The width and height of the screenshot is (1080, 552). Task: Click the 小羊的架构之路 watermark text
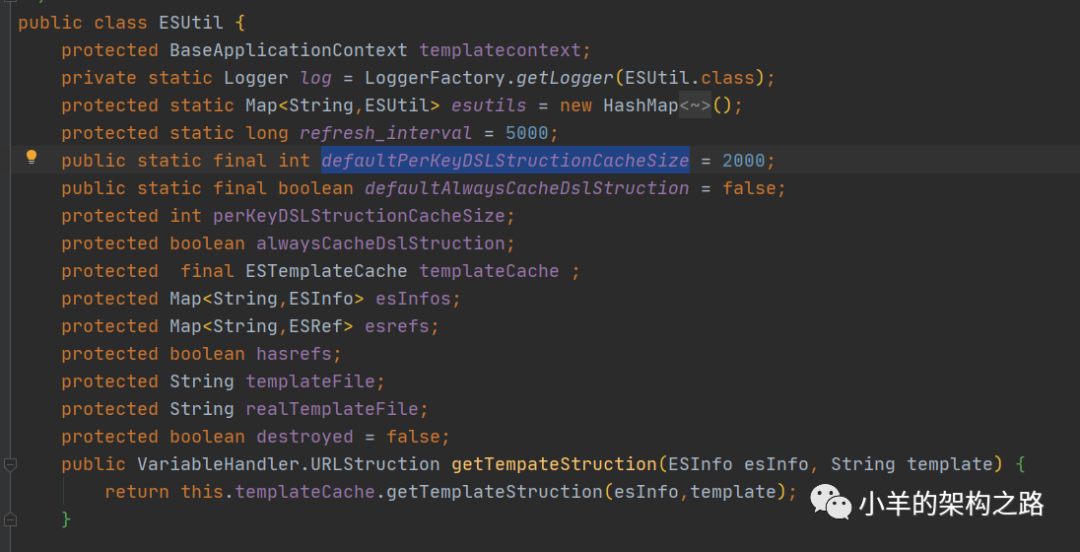pyautogui.click(x=950, y=503)
